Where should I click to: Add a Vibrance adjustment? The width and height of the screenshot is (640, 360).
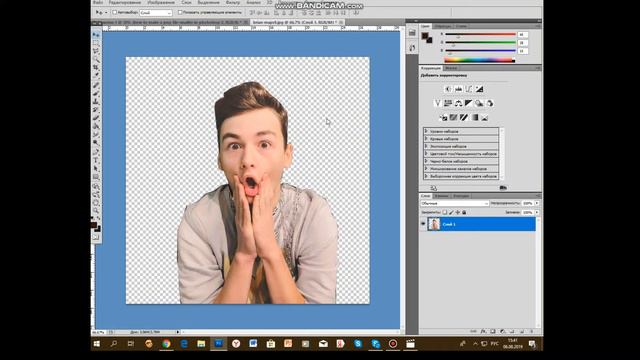pos(438,103)
